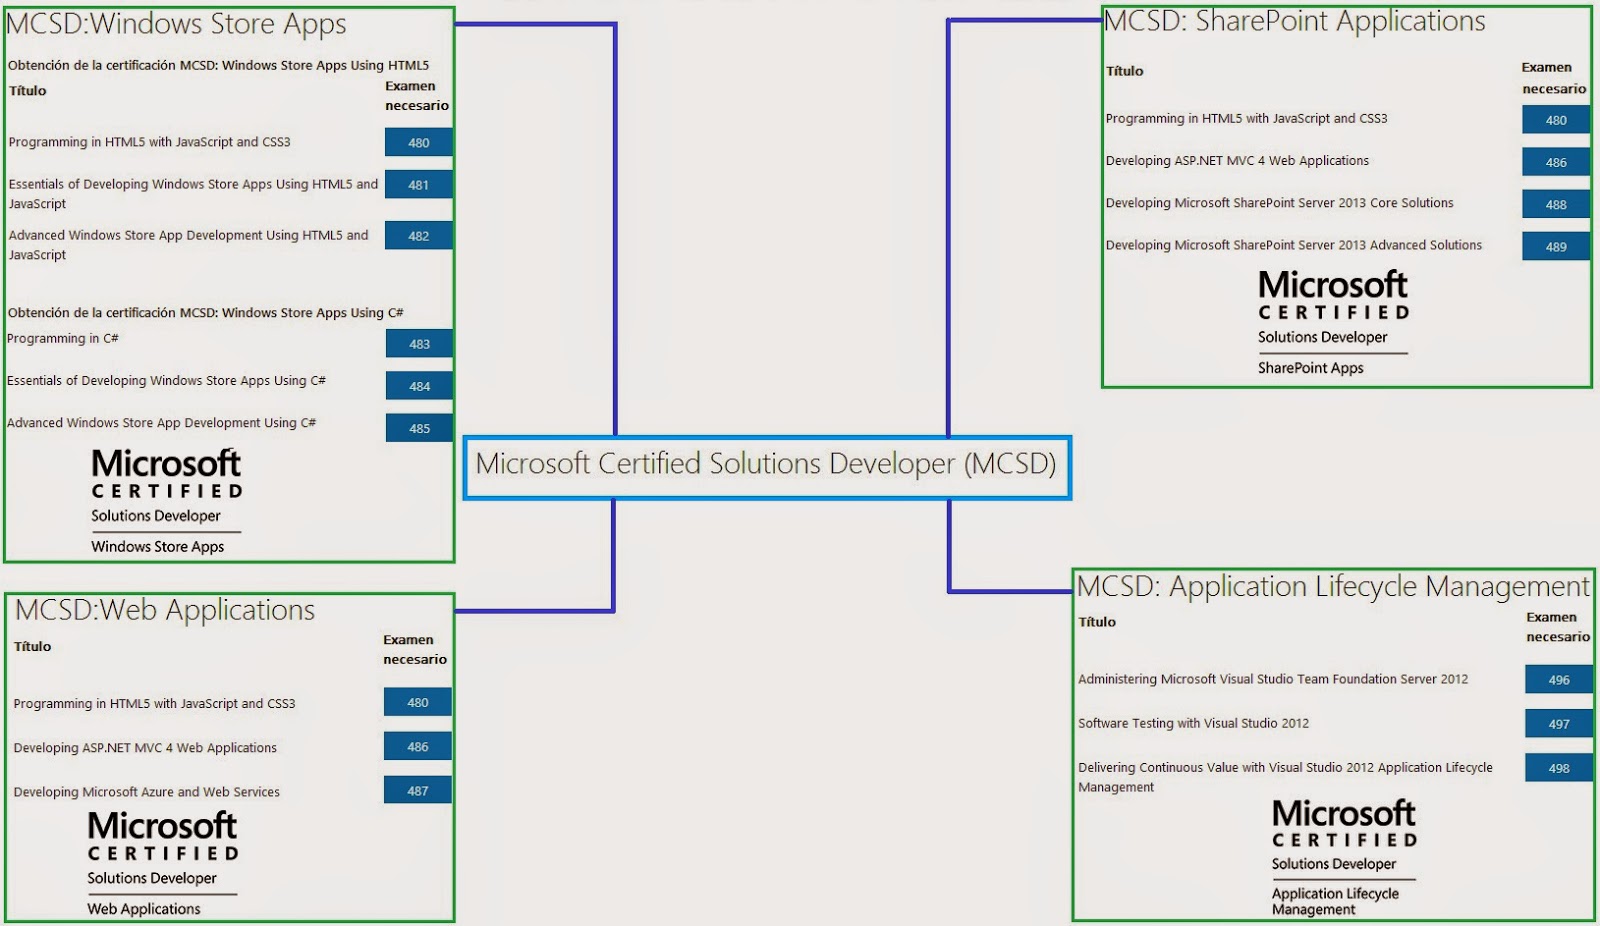Viewport: 1600px width, 926px height.
Task: Click the Microsoft Certified SharePoint Apps logo
Action: point(1332,320)
